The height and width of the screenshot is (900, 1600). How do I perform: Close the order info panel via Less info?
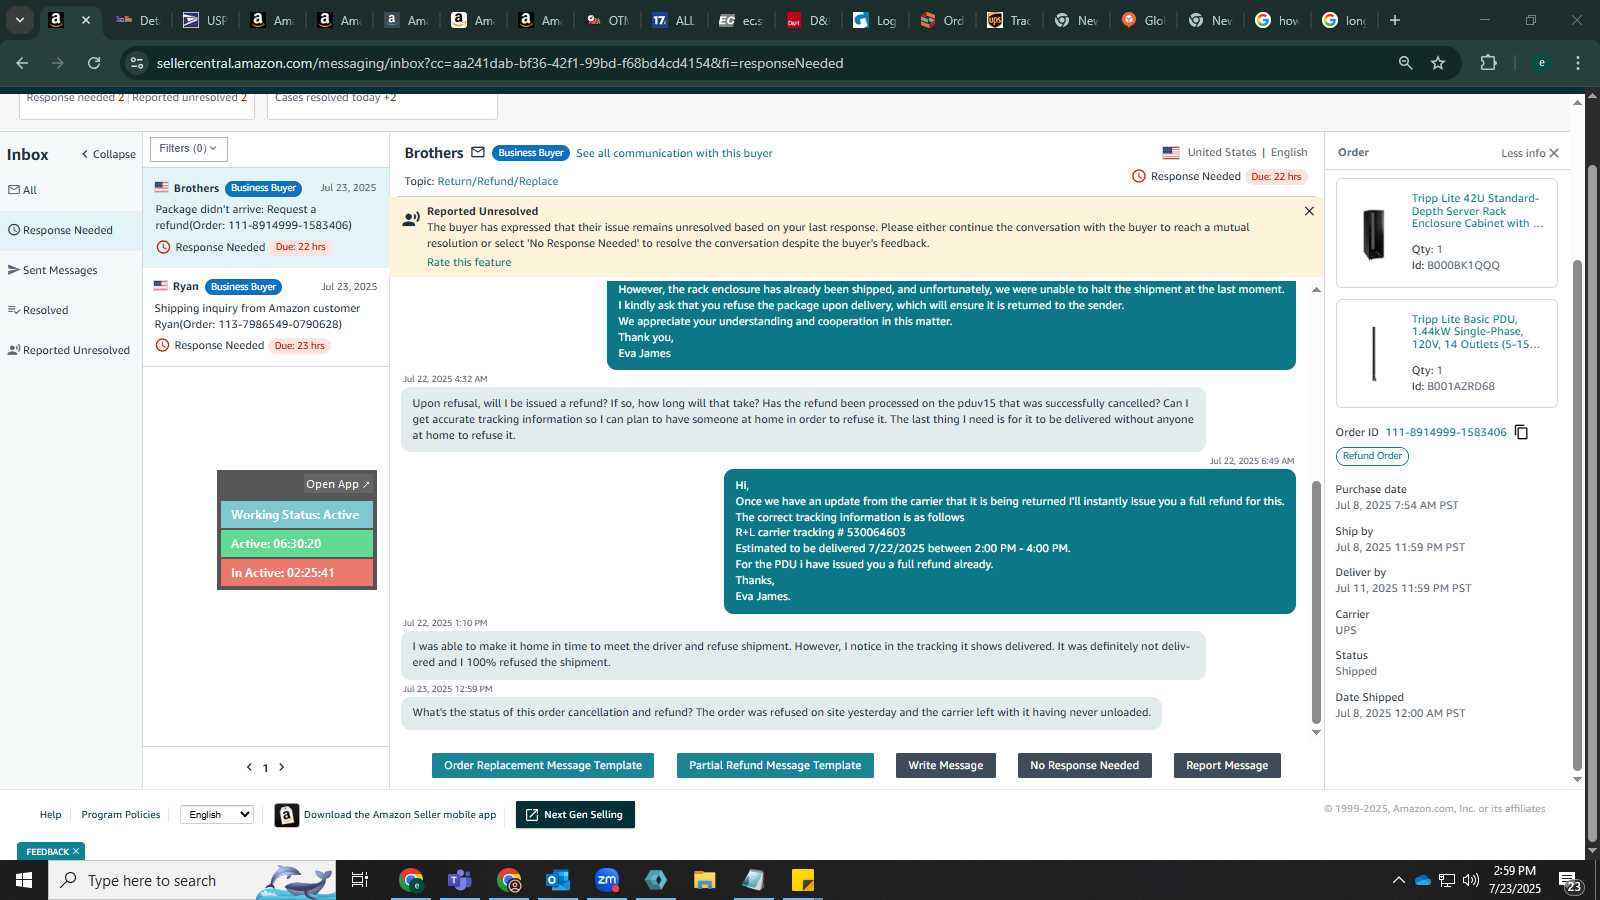(1530, 153)
